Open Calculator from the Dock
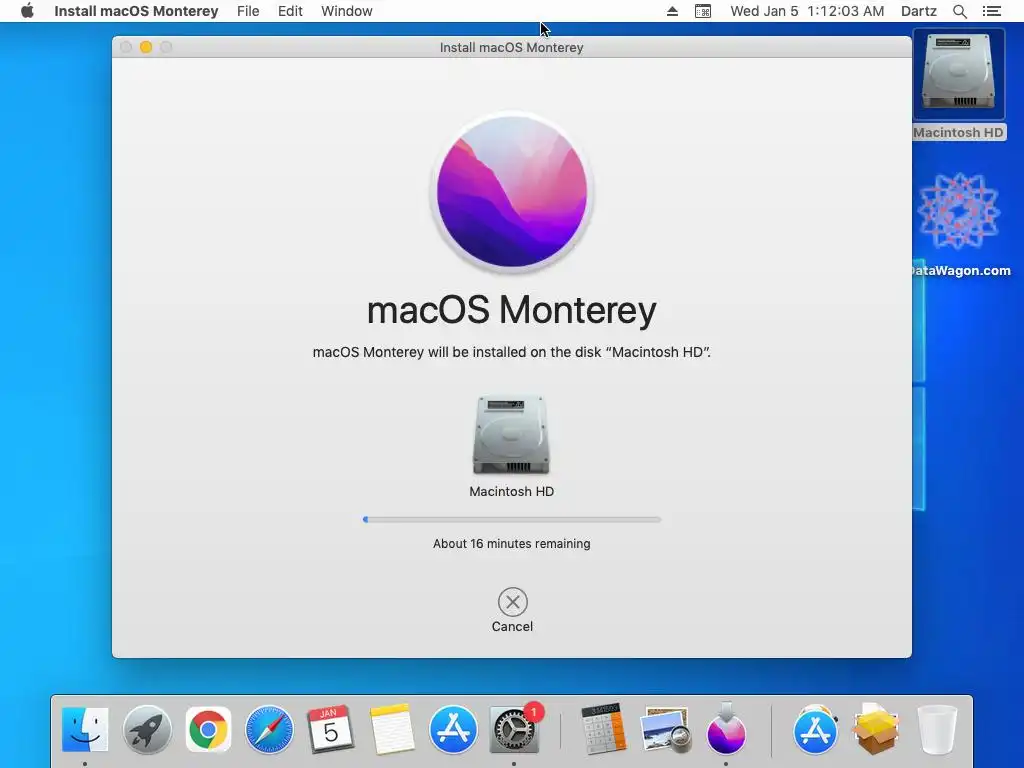The width and height of the screenshot is (1024, 768). [x=603, y=729]
